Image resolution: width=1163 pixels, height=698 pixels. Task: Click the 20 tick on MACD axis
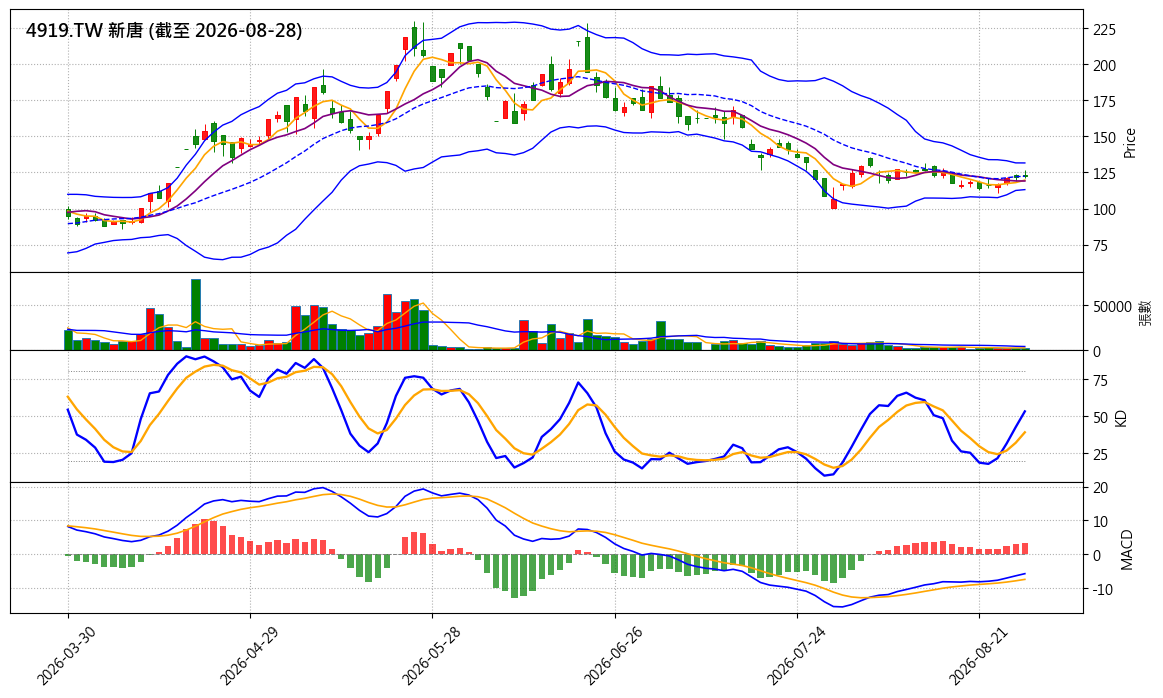click(x=1101, y=488)
